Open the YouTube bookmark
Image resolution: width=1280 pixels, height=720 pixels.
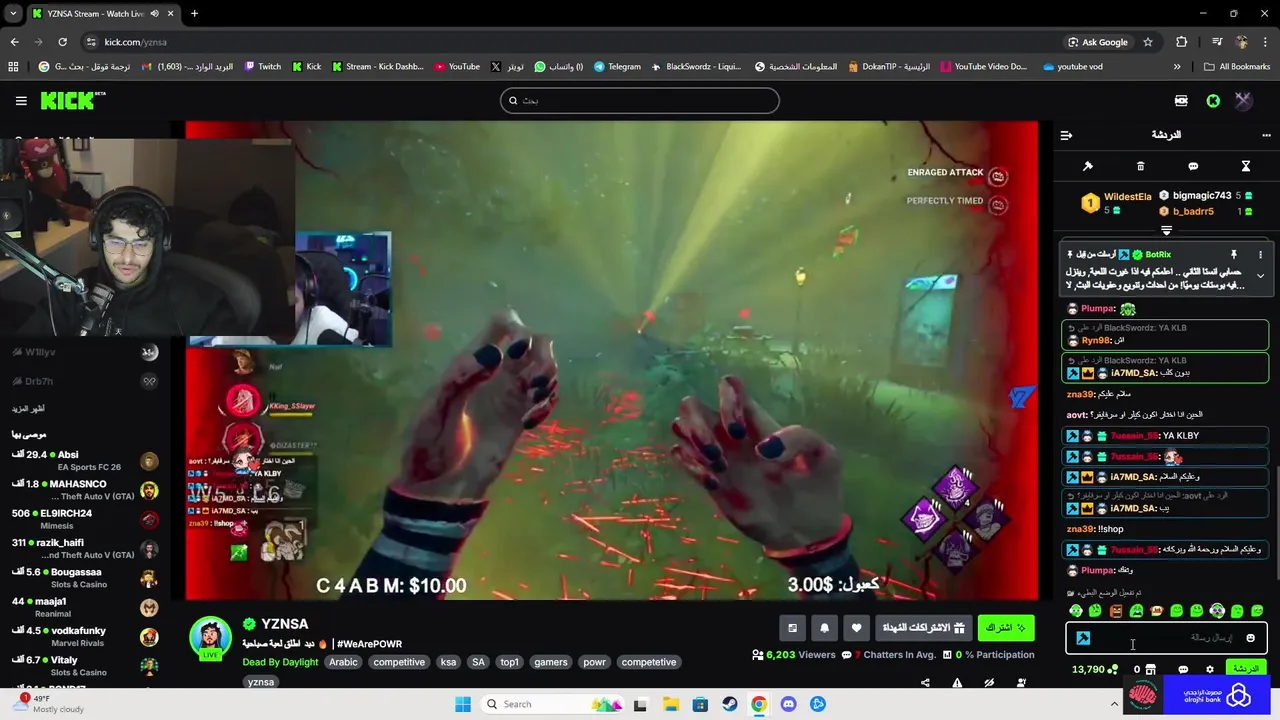click(456, 67)
